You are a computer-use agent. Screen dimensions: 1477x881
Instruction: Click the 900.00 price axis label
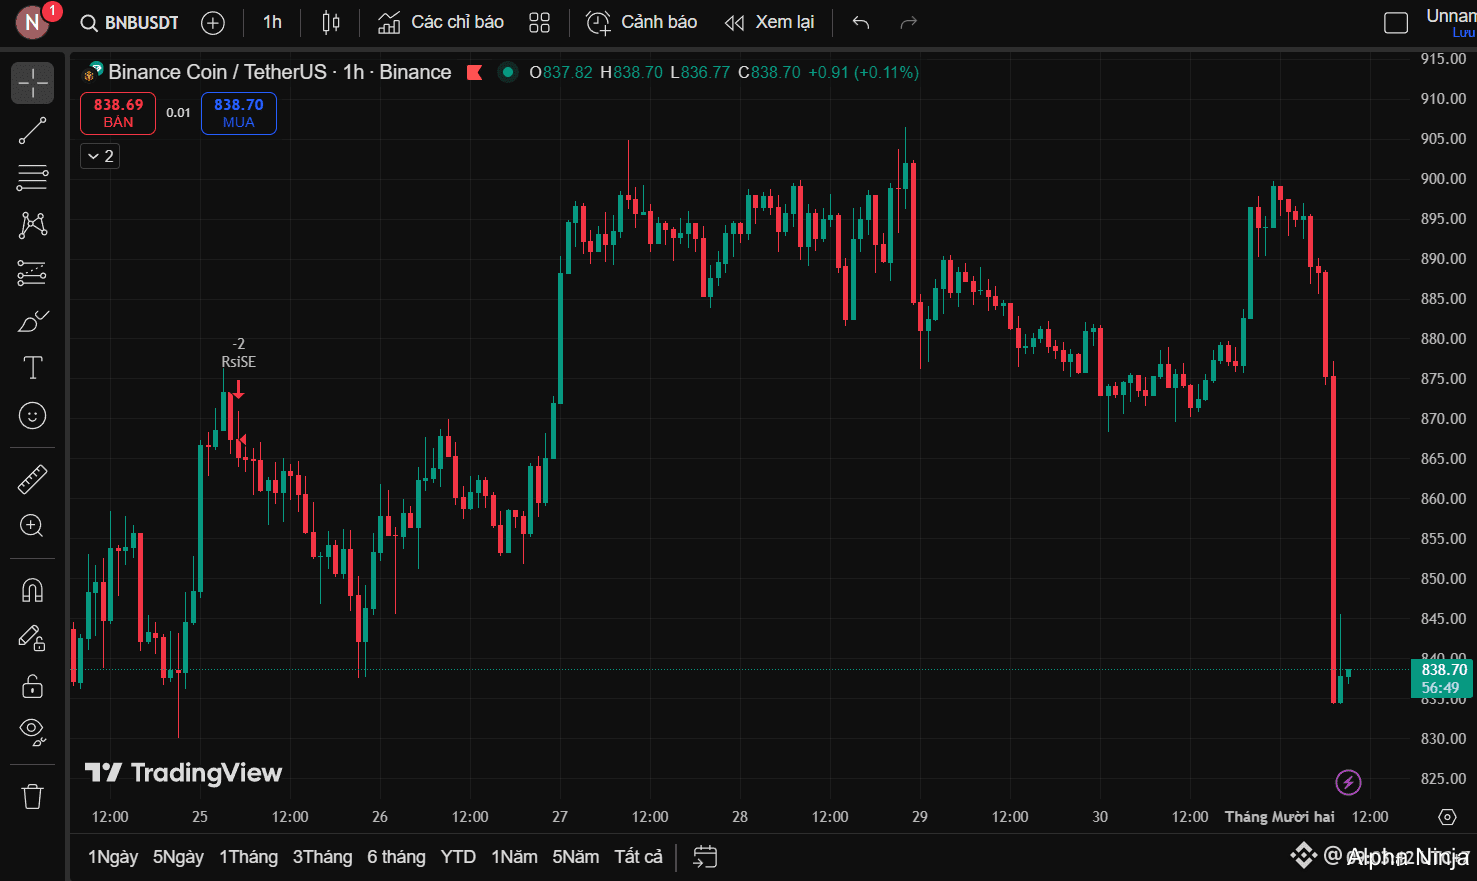point(1443,179)
